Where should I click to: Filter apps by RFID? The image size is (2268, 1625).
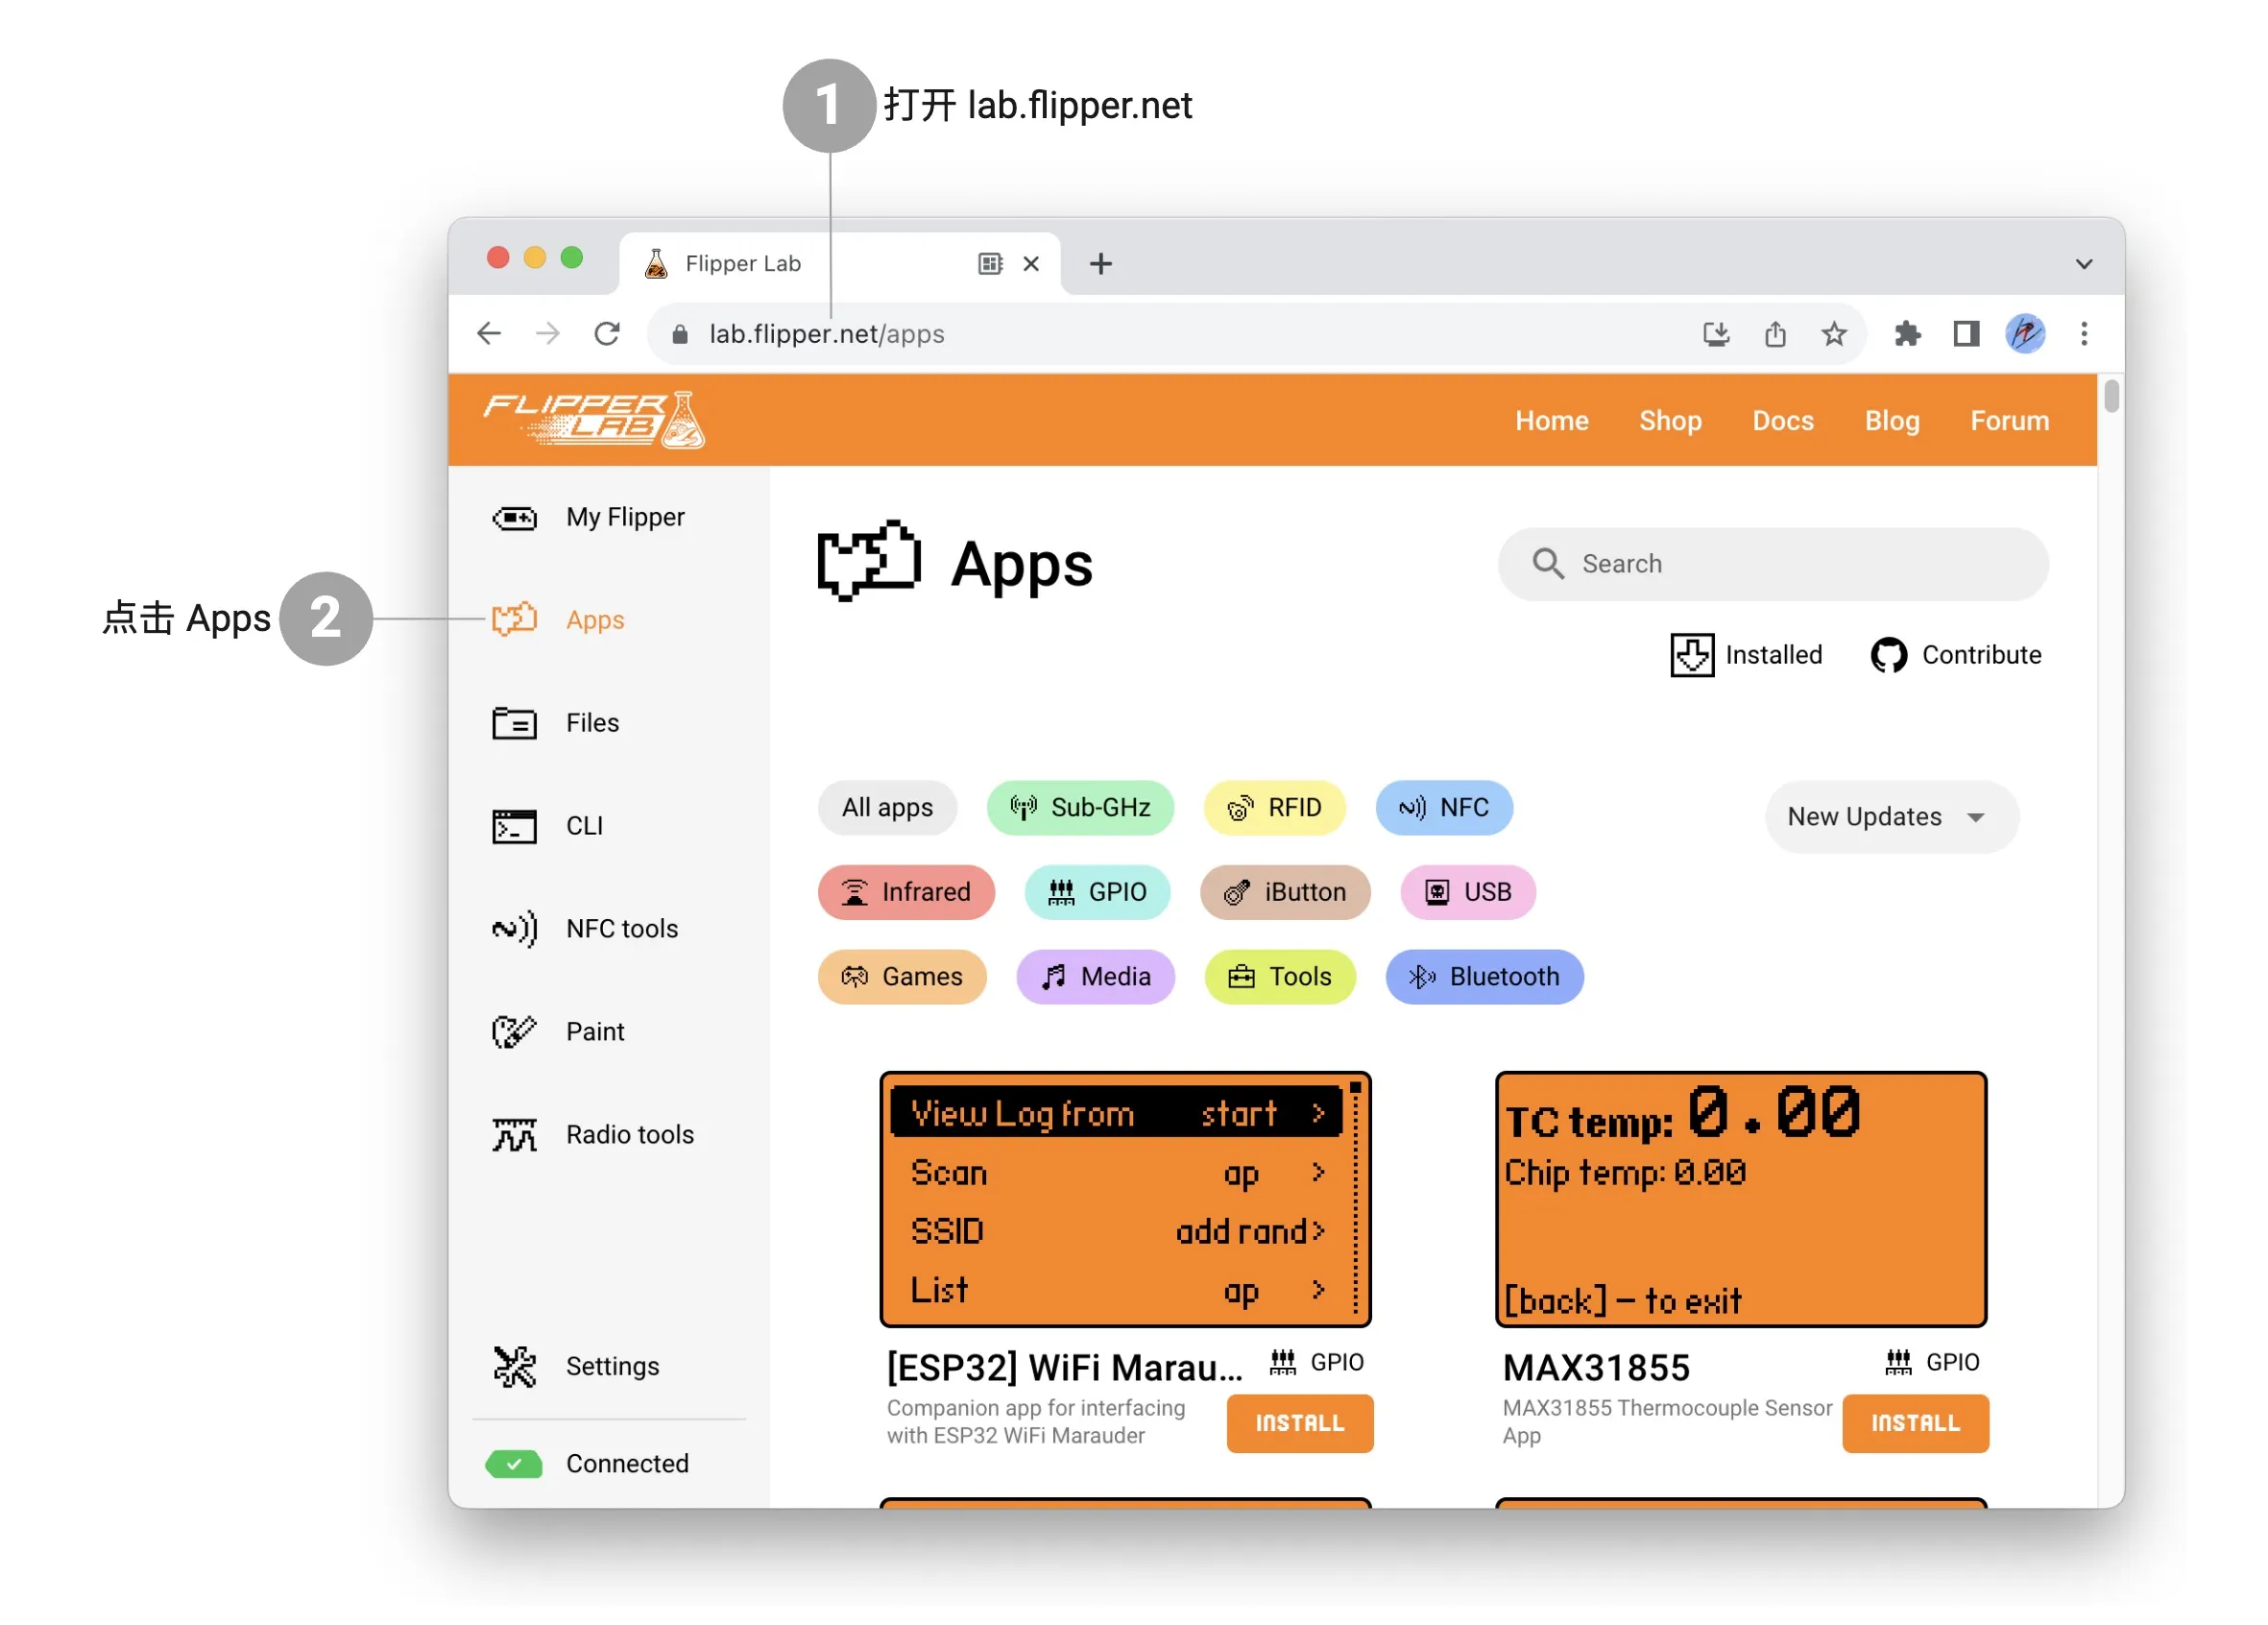(x=1274, y=807)
